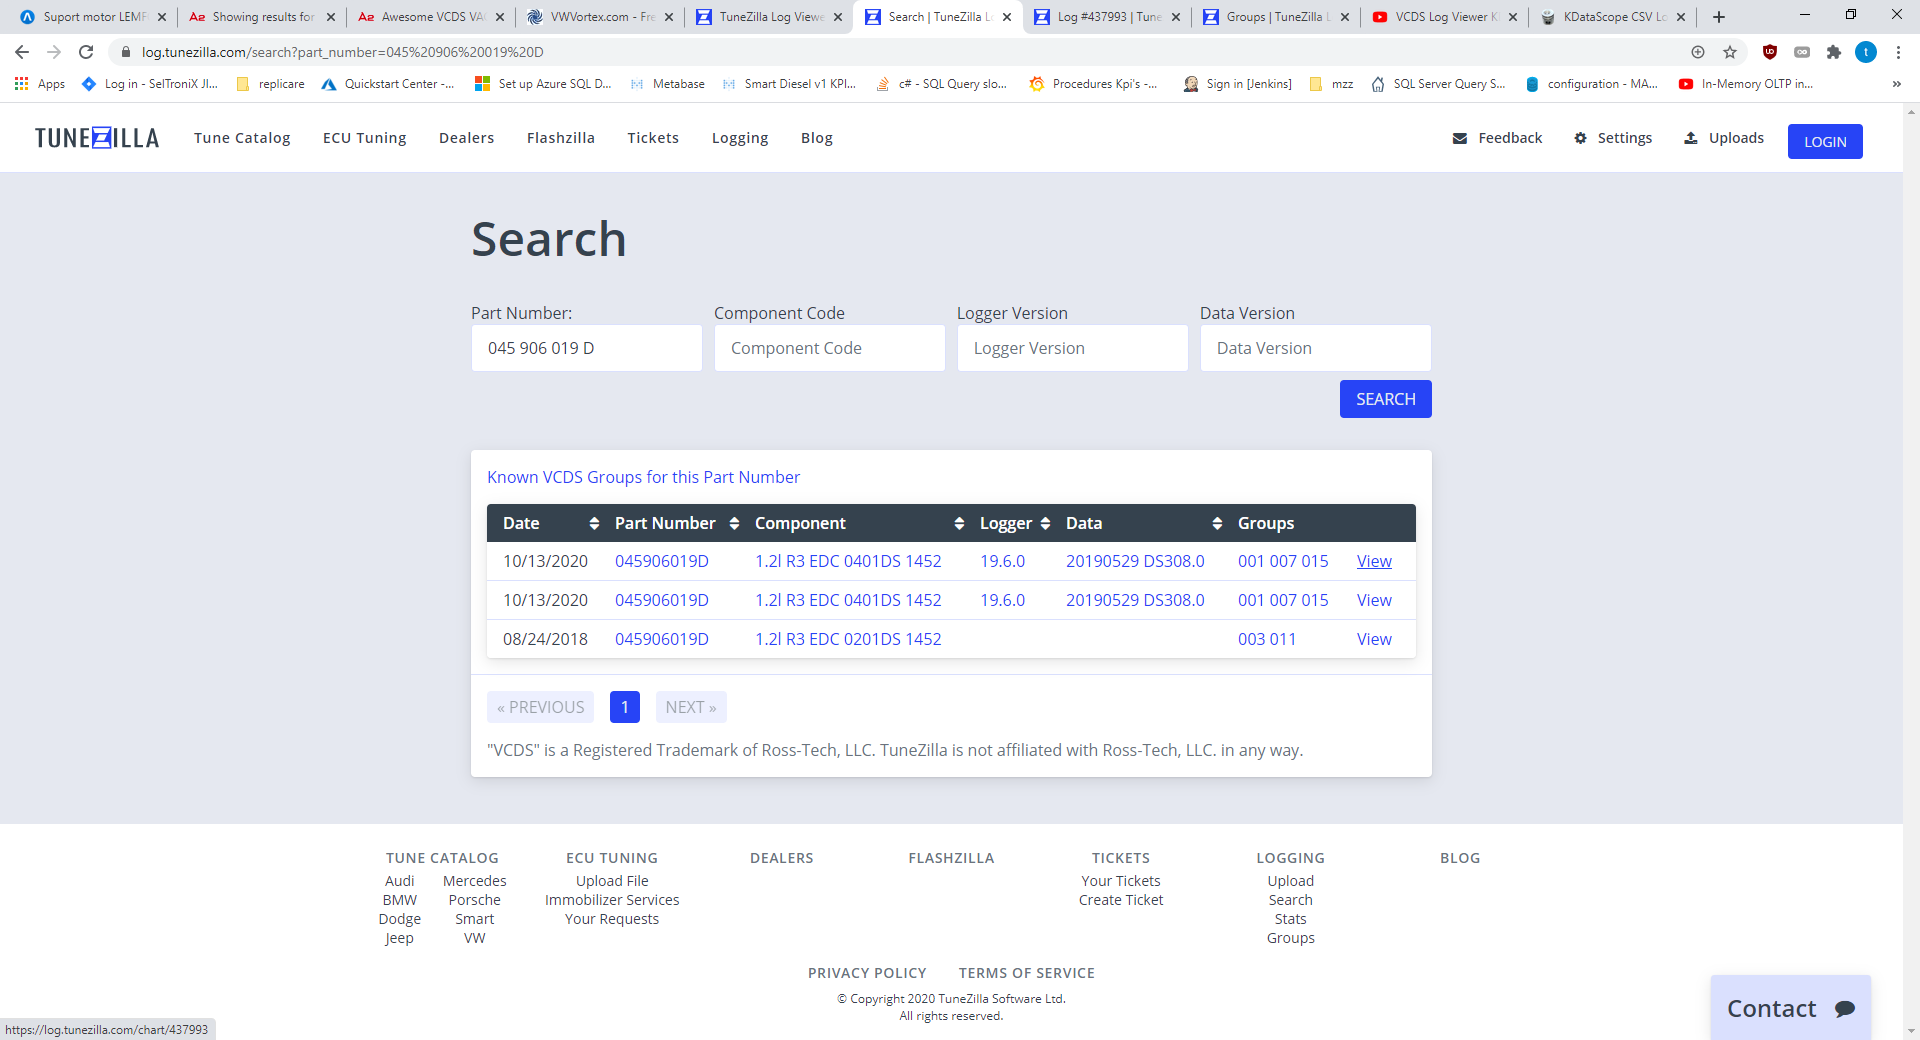Sort table by Date column

594,523
